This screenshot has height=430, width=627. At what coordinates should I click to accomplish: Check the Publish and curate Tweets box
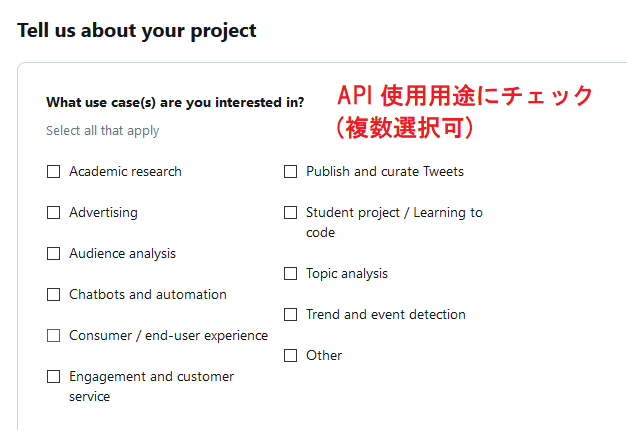291,172
